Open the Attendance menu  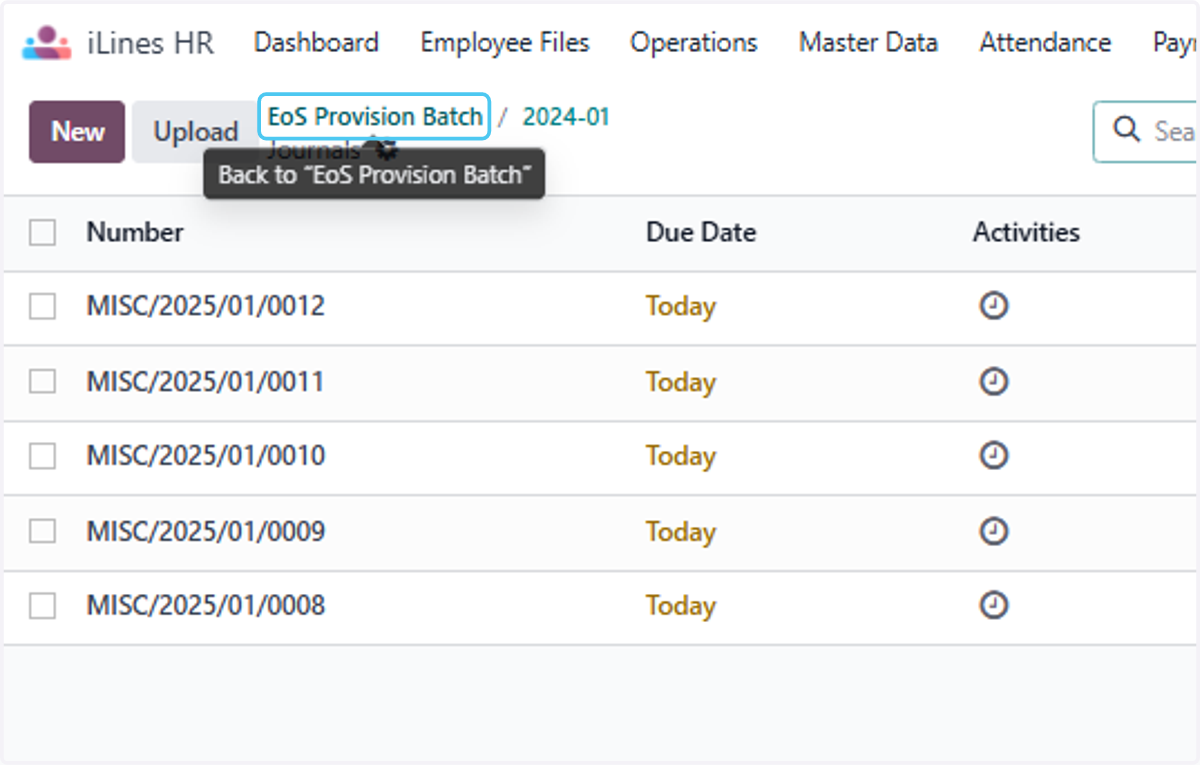(x=1045, y=43)
